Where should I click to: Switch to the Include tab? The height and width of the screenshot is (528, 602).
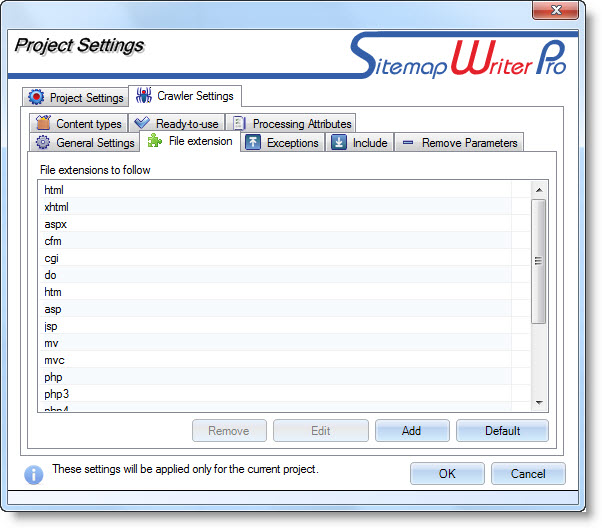click(359, 142)
